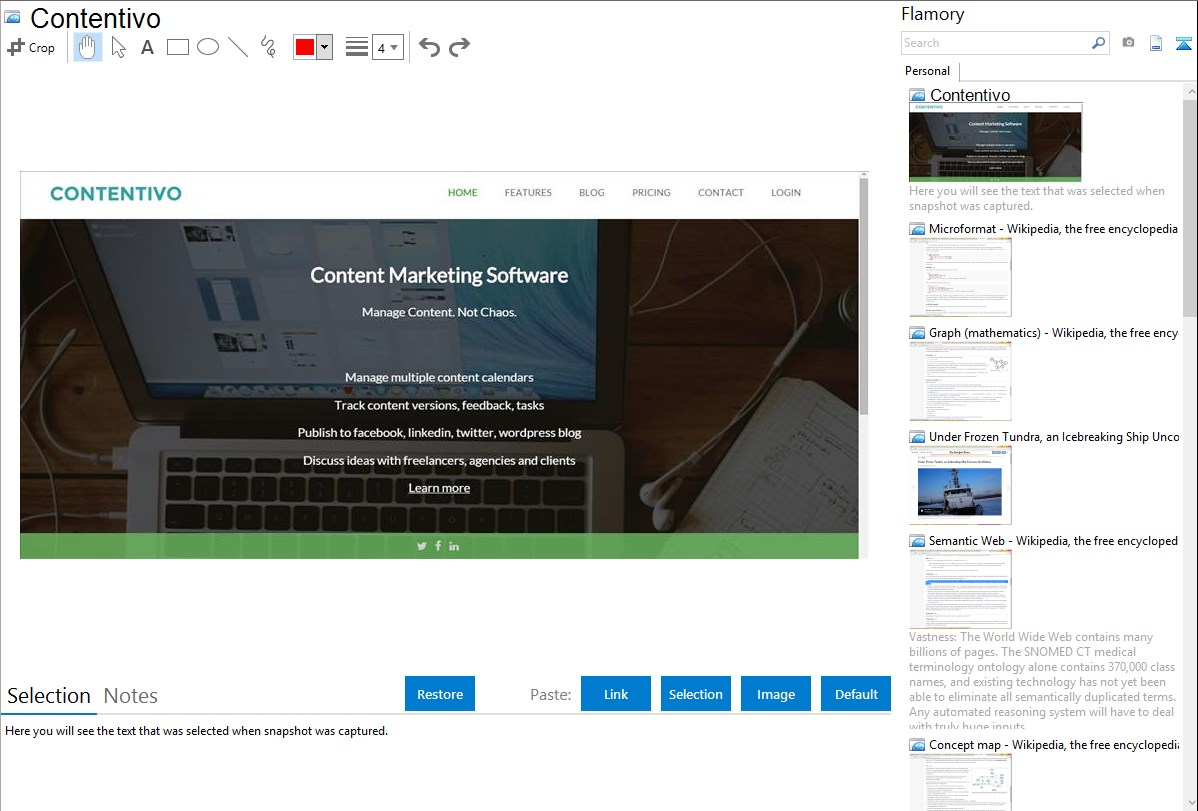The height and width of the screenshot is (811, 1198).
Task: Click the 'Vastness: The World Wide Web' description text
Action: [1043, 682]
